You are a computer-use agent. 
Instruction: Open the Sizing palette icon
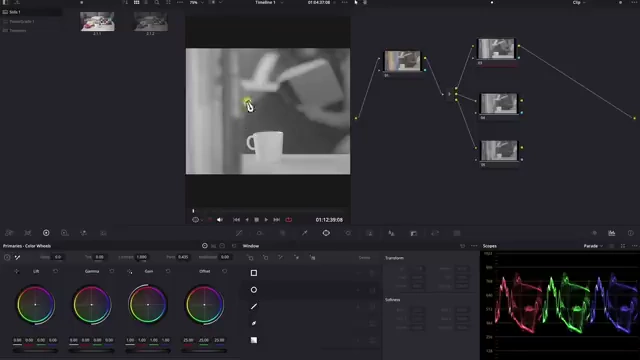point(435,233)
